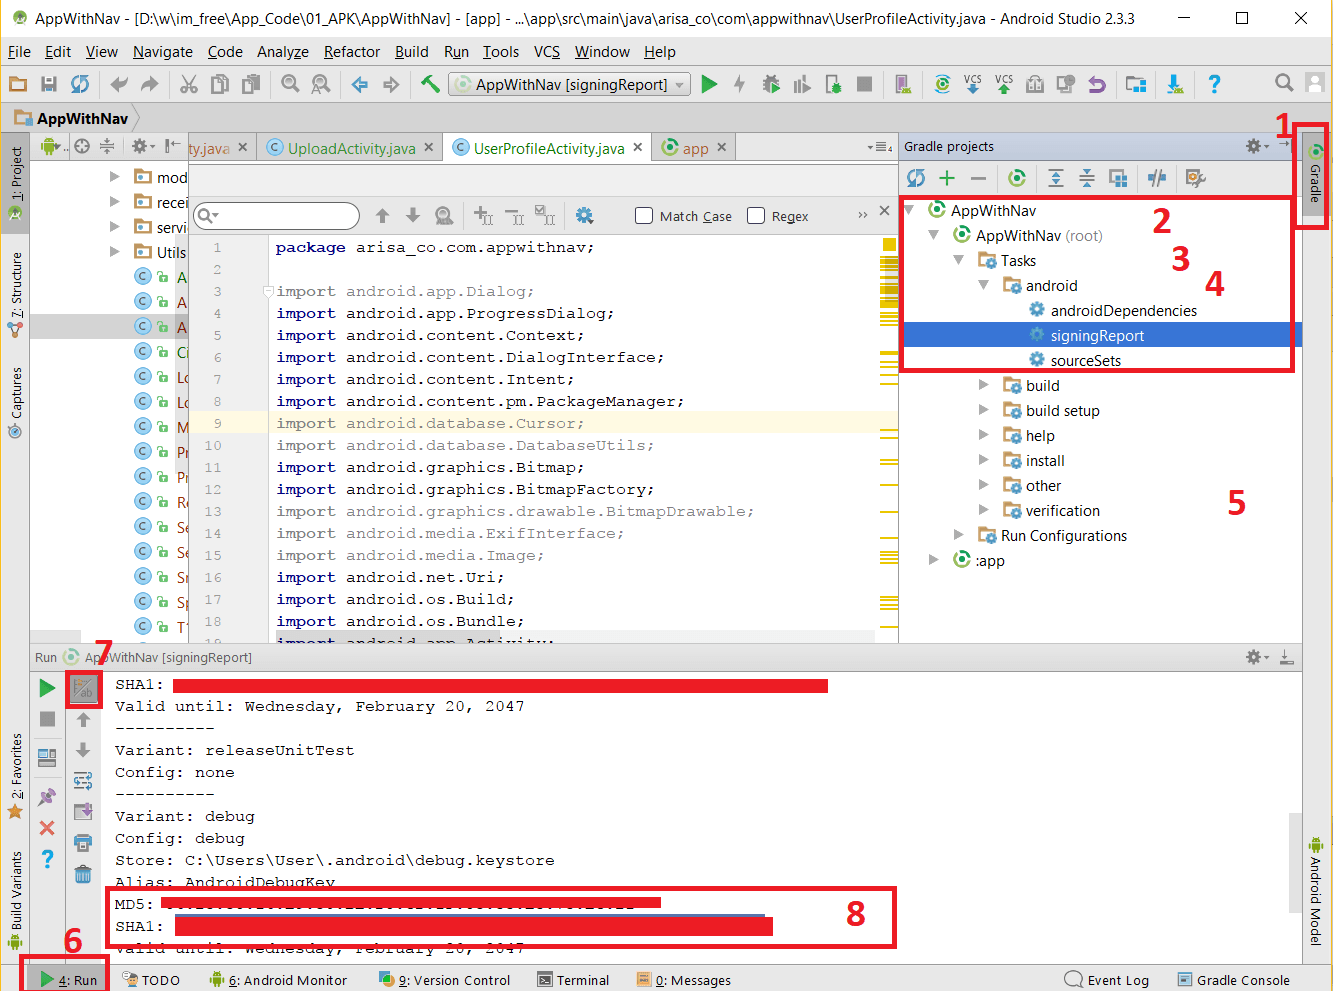Enable the Match Case checkbox
1333x991 pixels.
644,216
